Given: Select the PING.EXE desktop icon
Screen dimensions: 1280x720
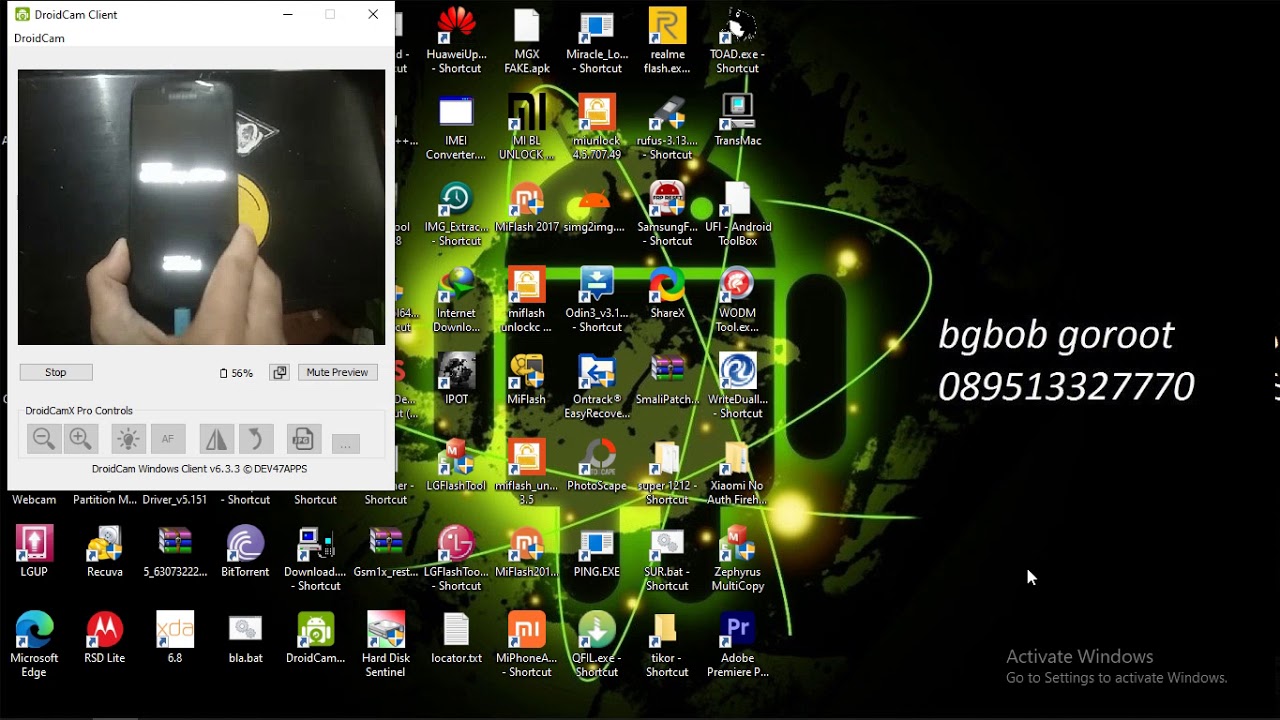Looking at the screenshot, I should 597,551.
